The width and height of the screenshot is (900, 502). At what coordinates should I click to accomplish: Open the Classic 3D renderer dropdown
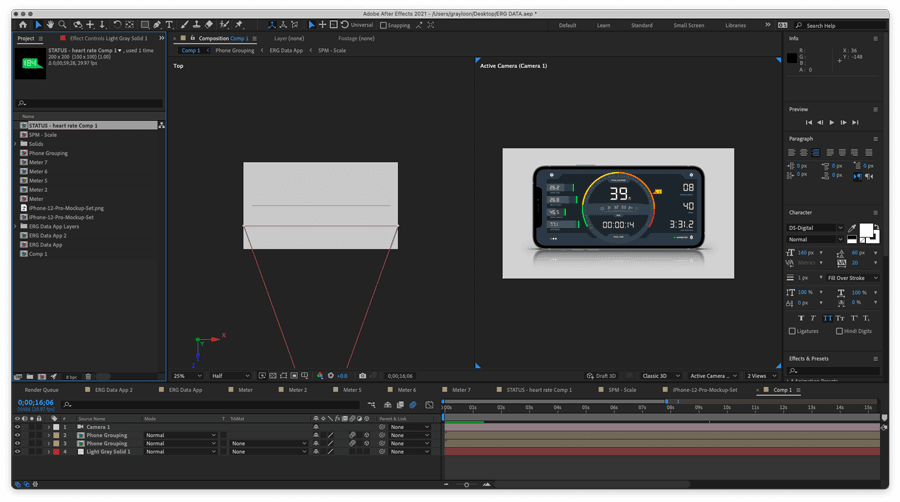(661, 376)
